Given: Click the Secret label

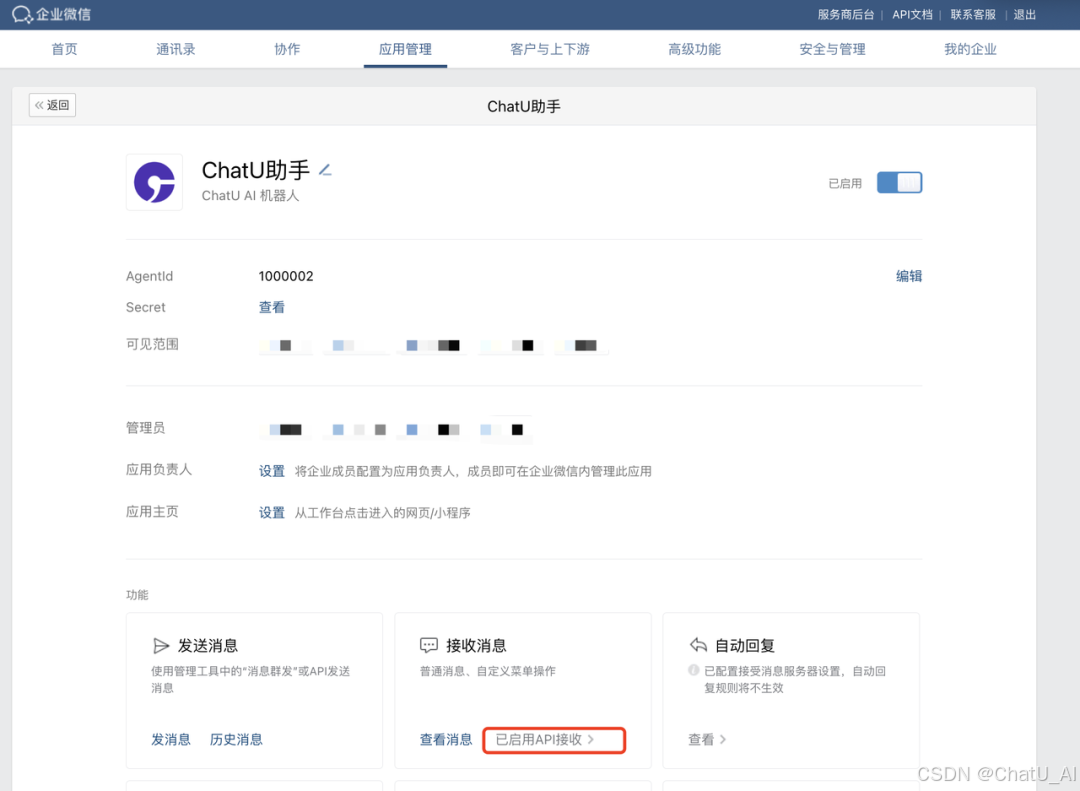Looking at the screenshot, I should (145, 307).
